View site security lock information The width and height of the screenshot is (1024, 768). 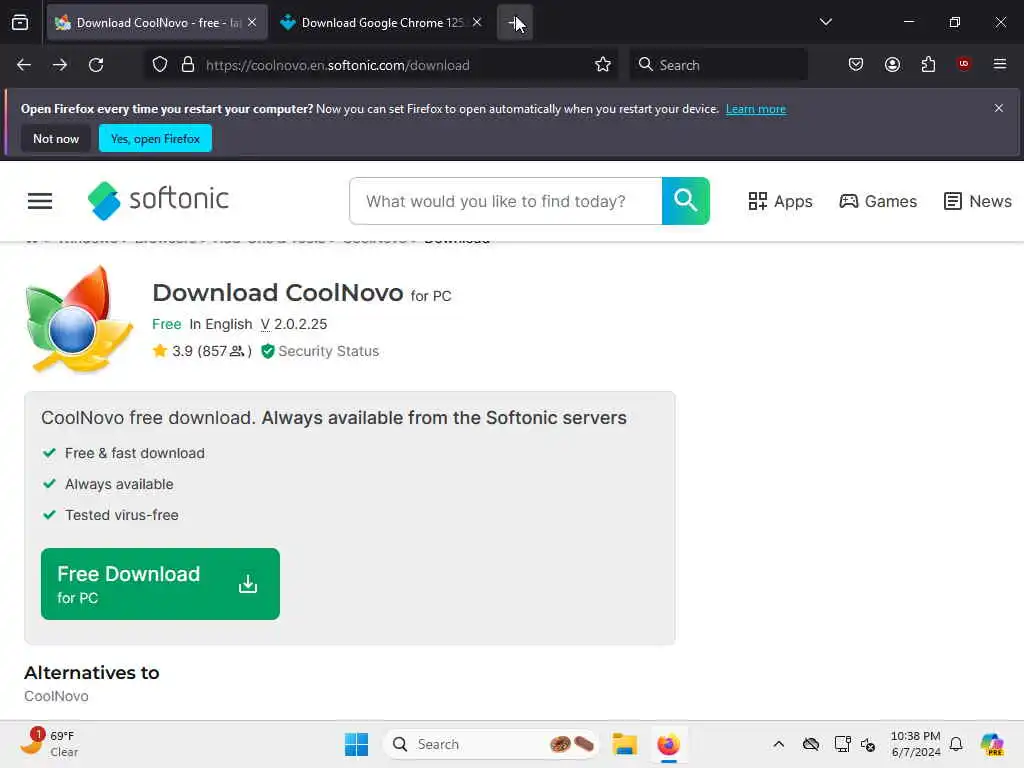[188, 65]
